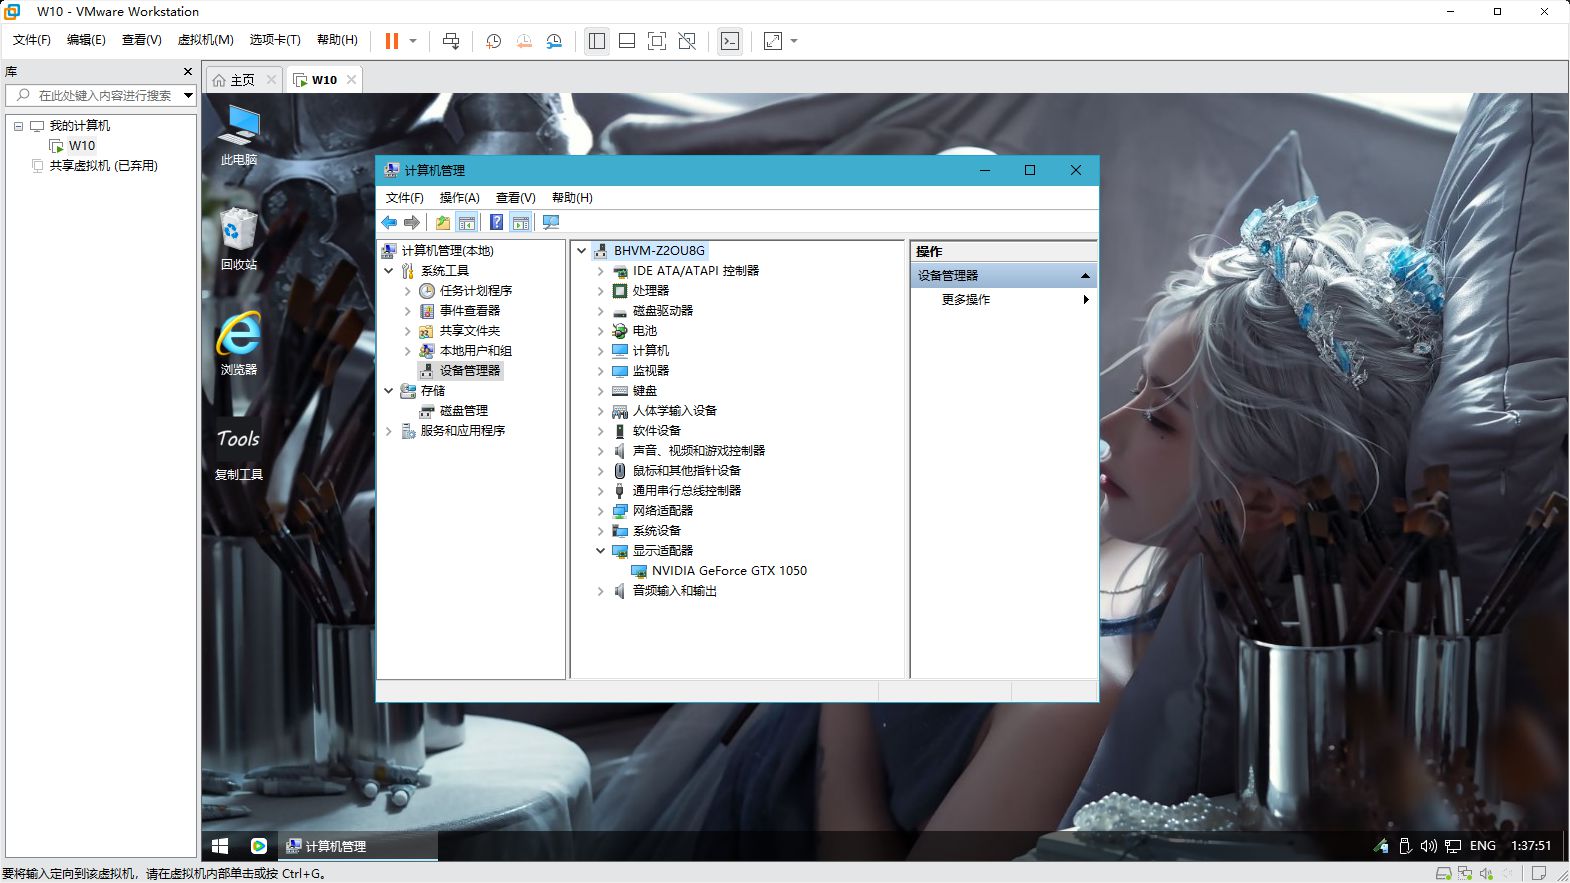Pause the virtual machine with orange button
Image resolution: width=1570 pixels, height=883 pixels.
click(x=392, y=41)
